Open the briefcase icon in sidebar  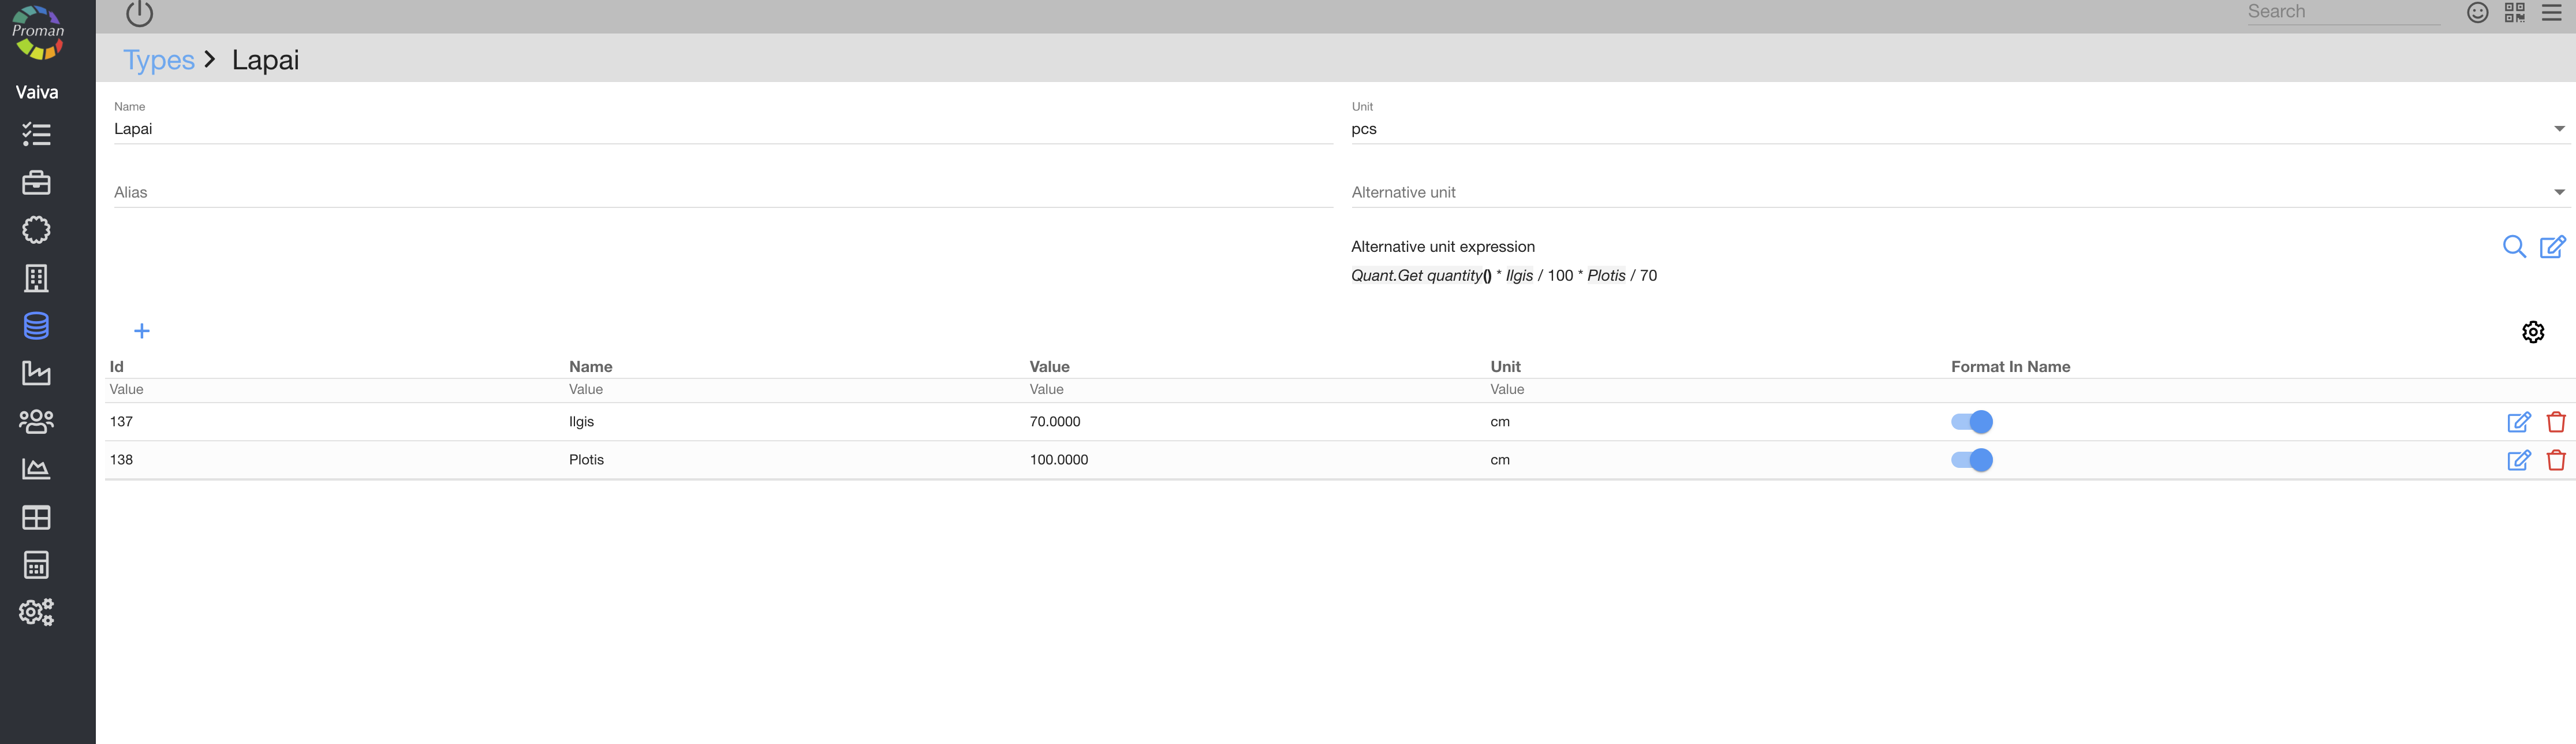(x=36, y=182)
